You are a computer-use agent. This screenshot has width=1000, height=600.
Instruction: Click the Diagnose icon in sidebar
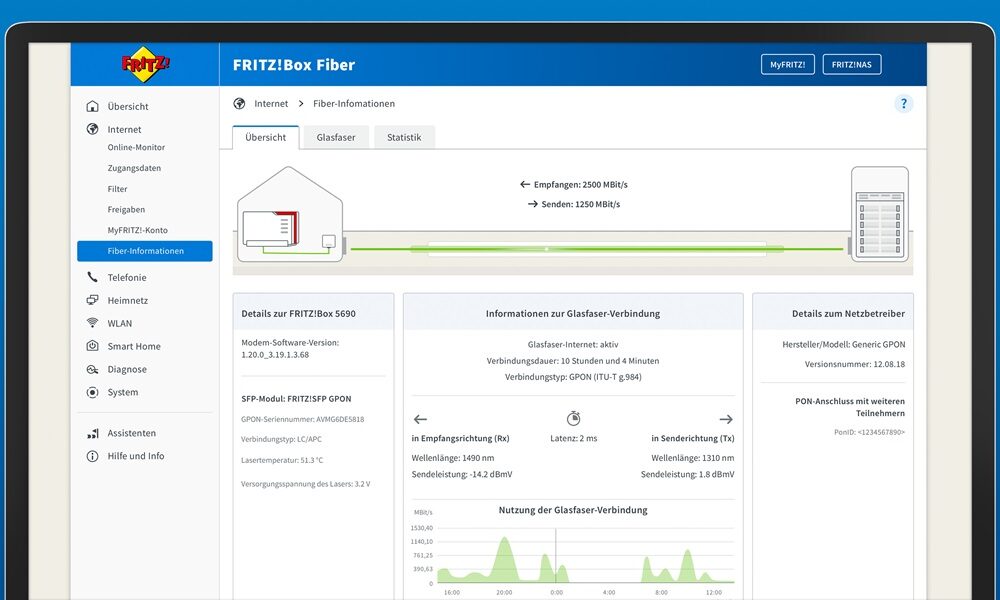[93, 370]
